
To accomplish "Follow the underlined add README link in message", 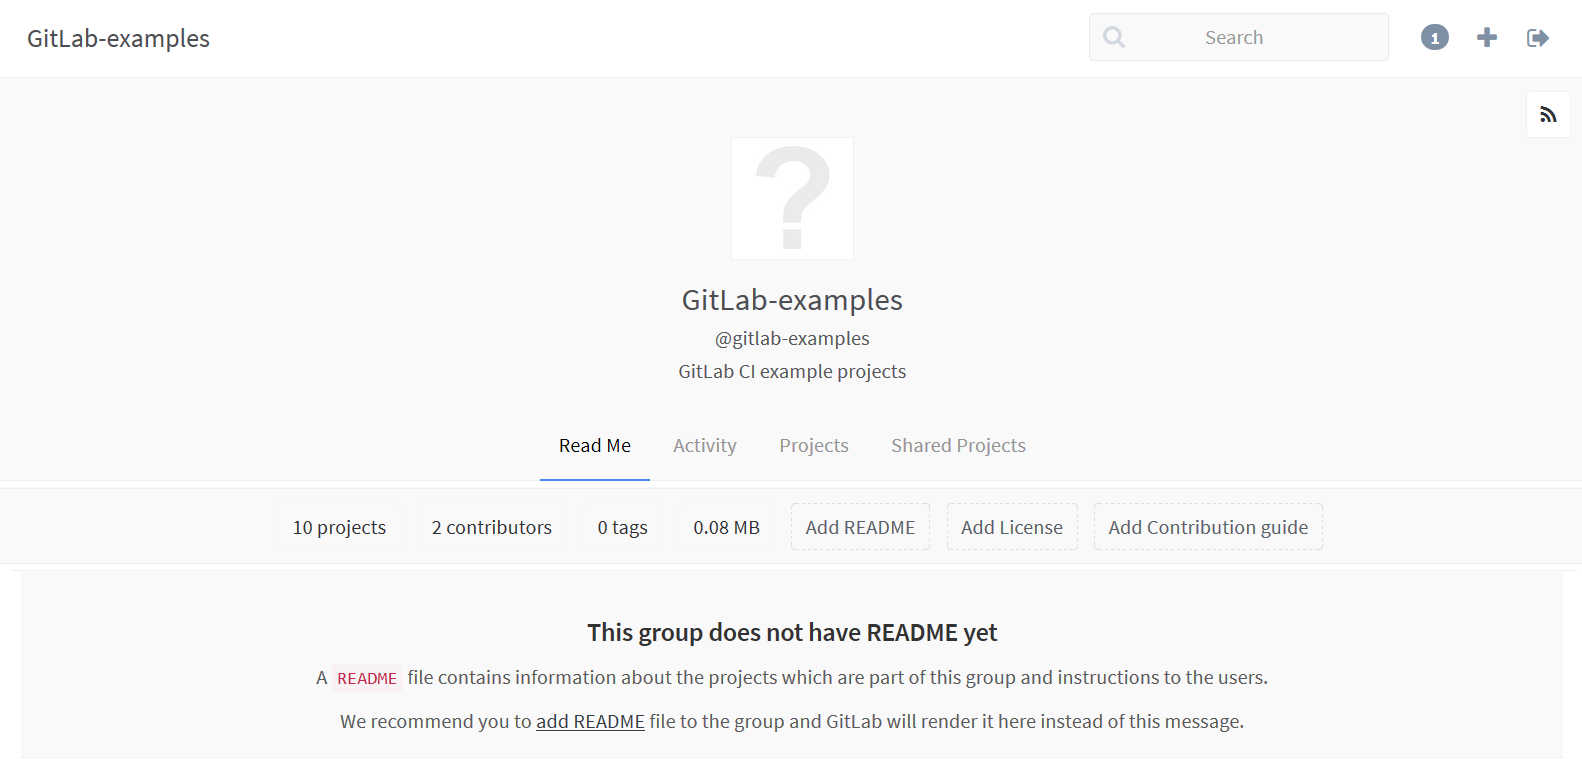I will pyautogui.click(x=590, y=722).
